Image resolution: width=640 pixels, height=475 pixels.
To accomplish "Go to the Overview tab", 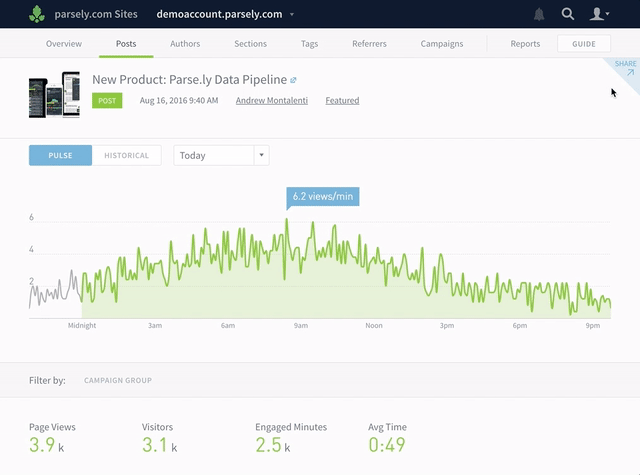I will pyautogui.click(x=64, y=44).
